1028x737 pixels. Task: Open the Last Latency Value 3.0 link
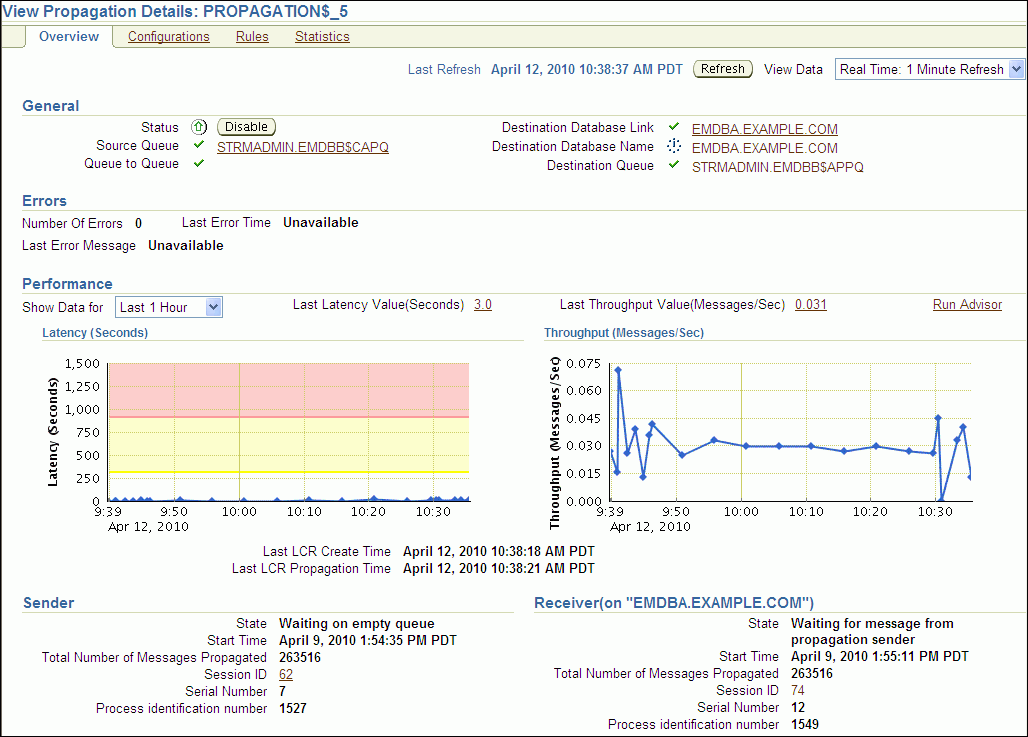482,305
